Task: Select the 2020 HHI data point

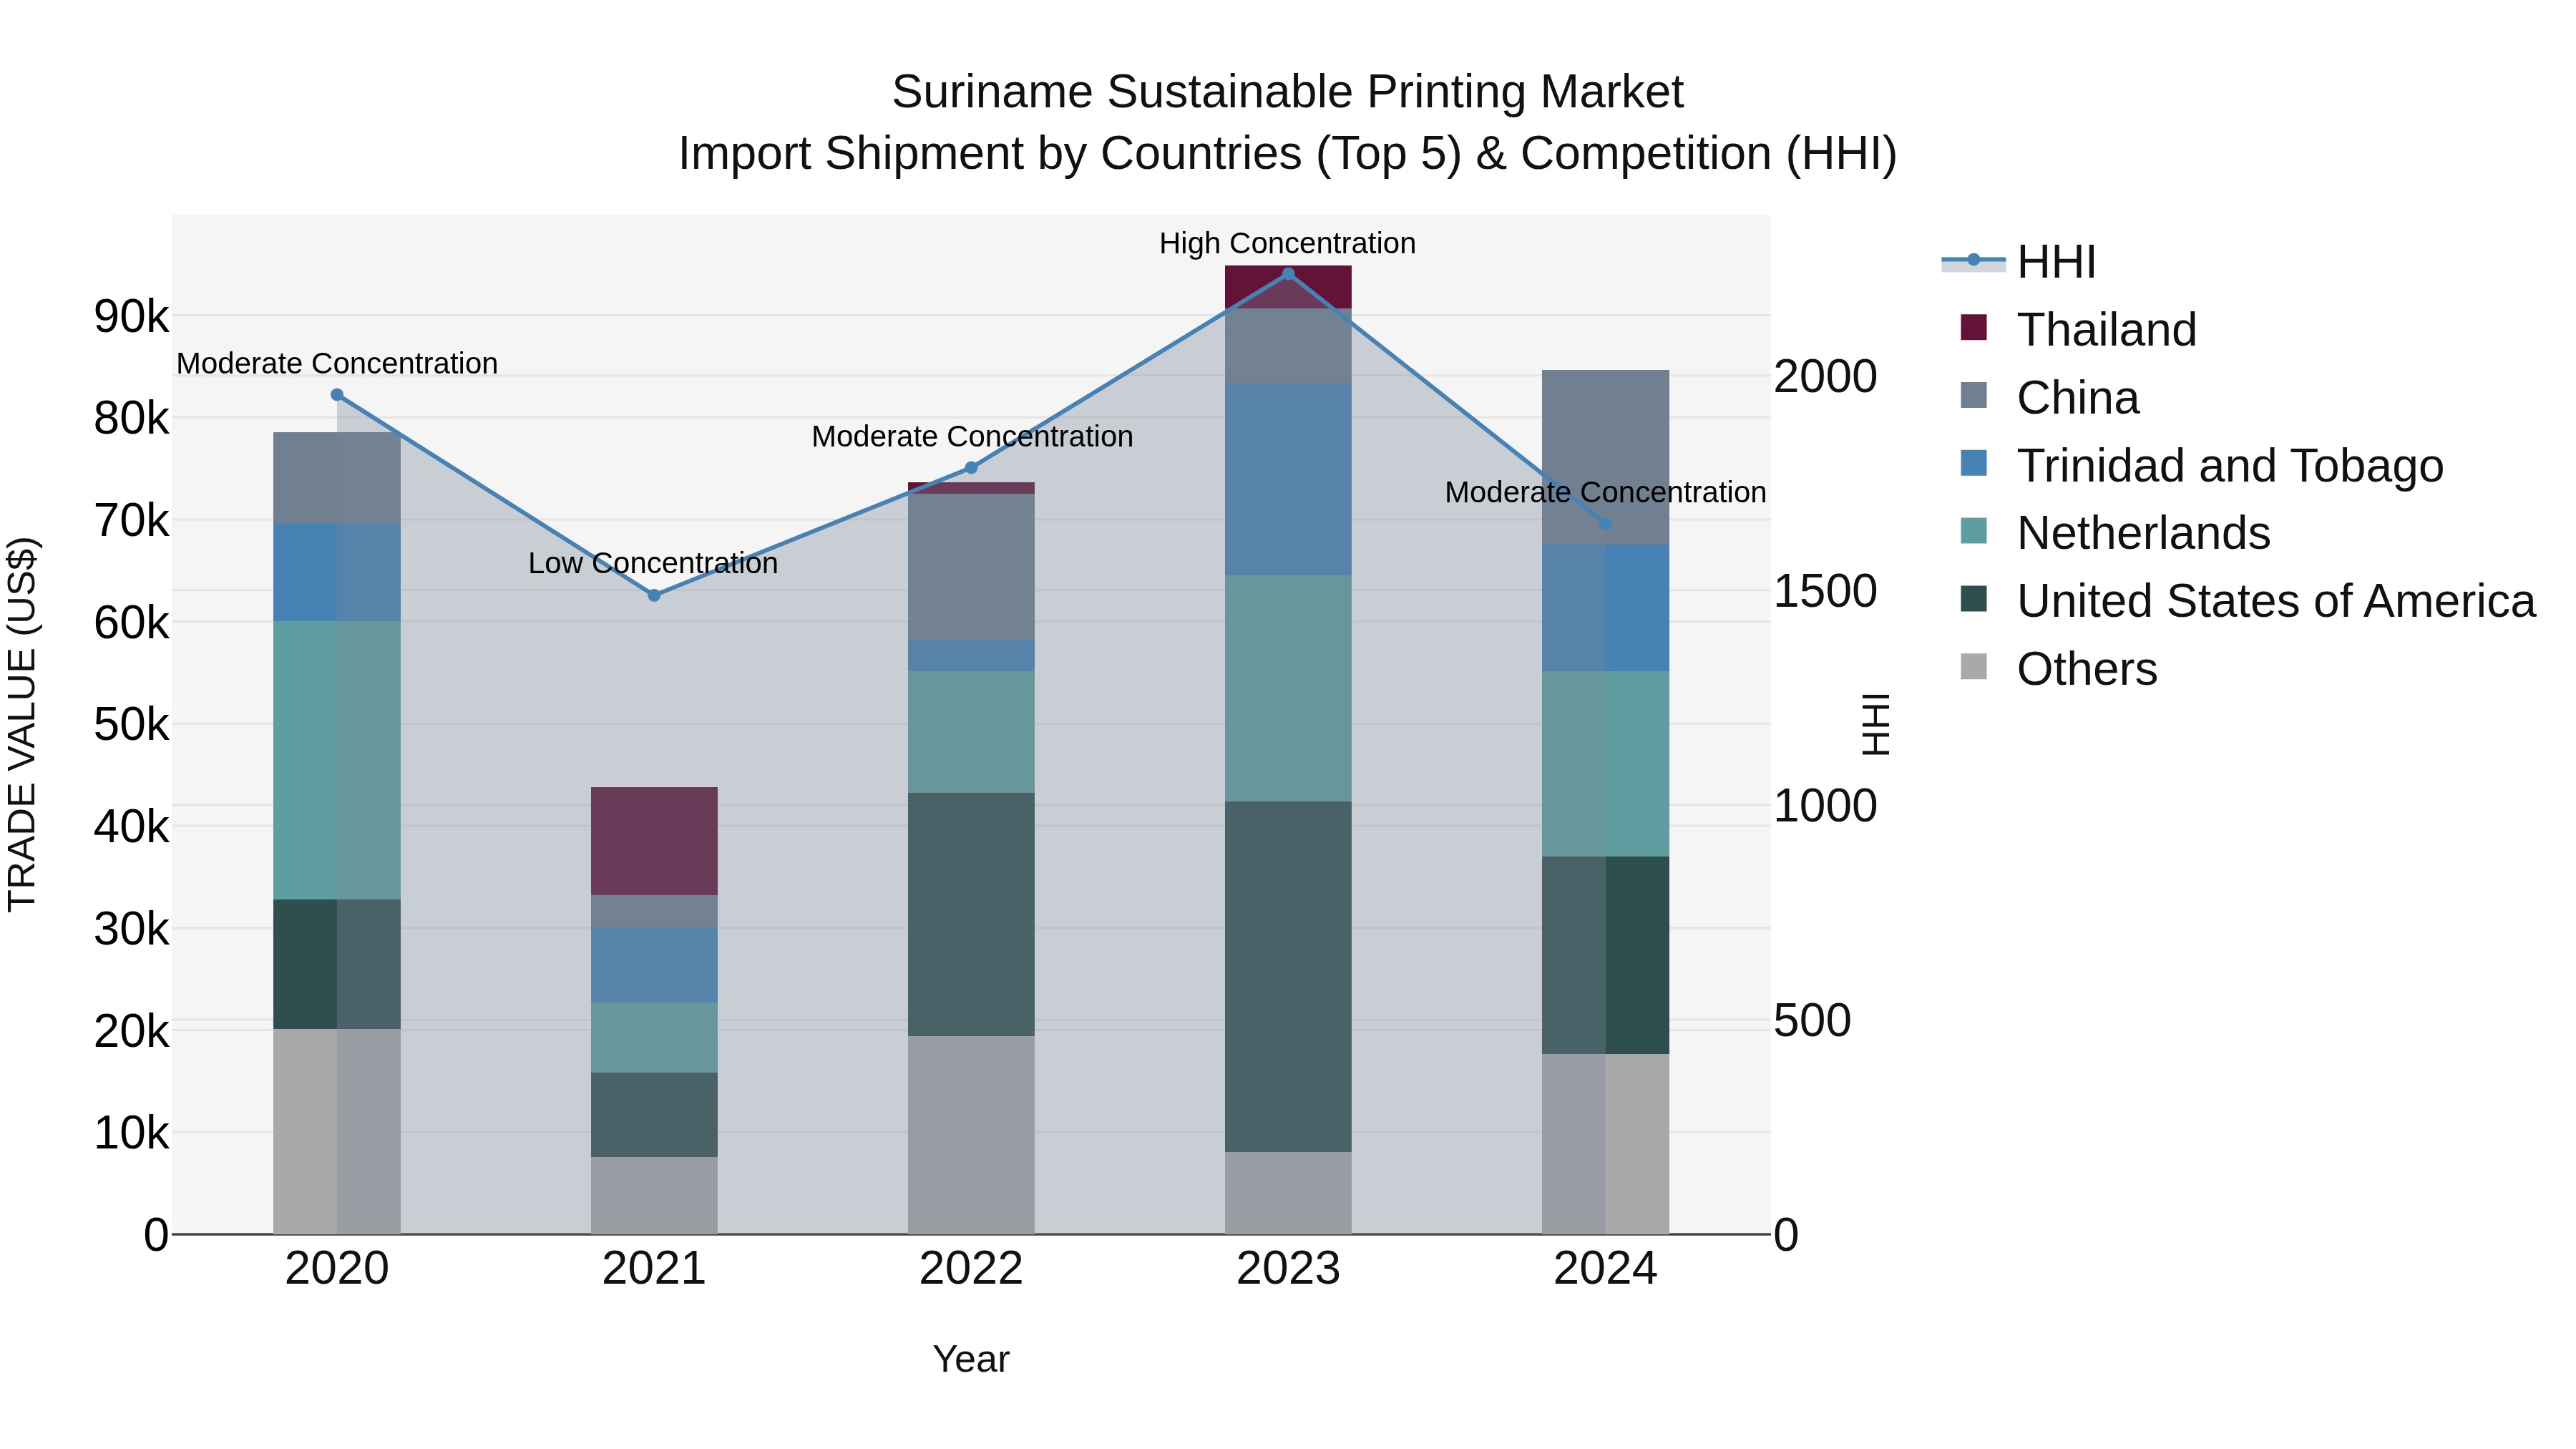Action: tap(337, 395)
